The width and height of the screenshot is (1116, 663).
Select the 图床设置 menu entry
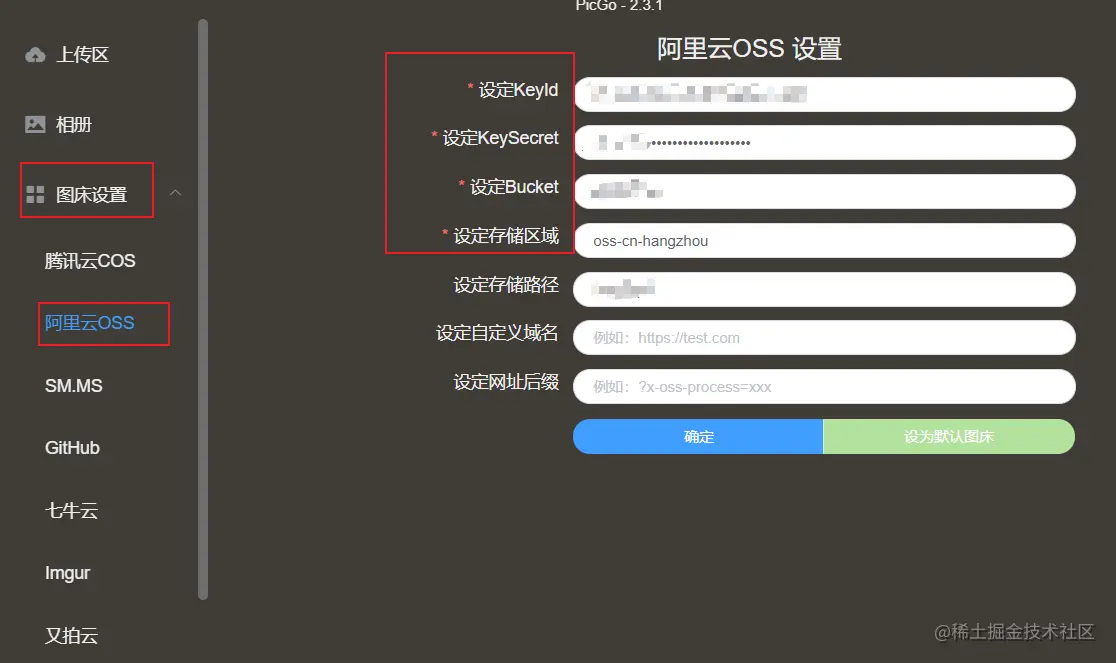point(91,194)
